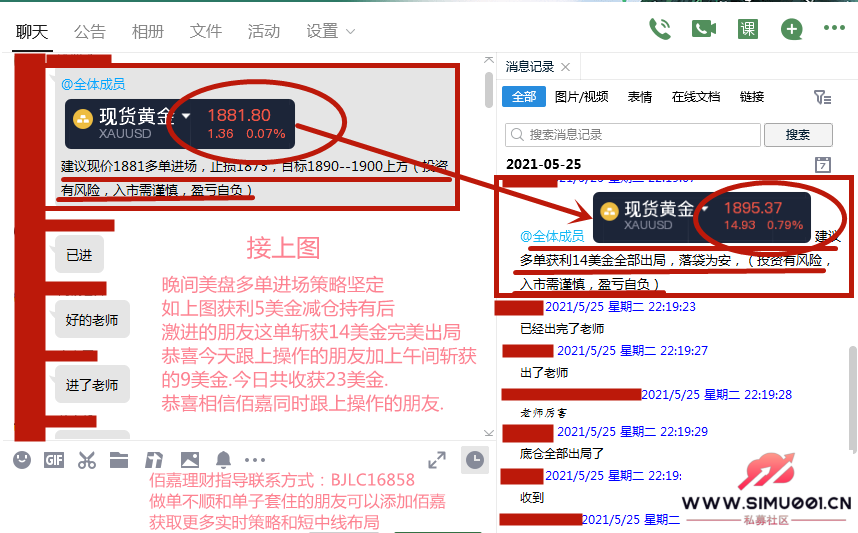
Task: Open the message filter dropdown icon
Action: [x=822, y=97]
